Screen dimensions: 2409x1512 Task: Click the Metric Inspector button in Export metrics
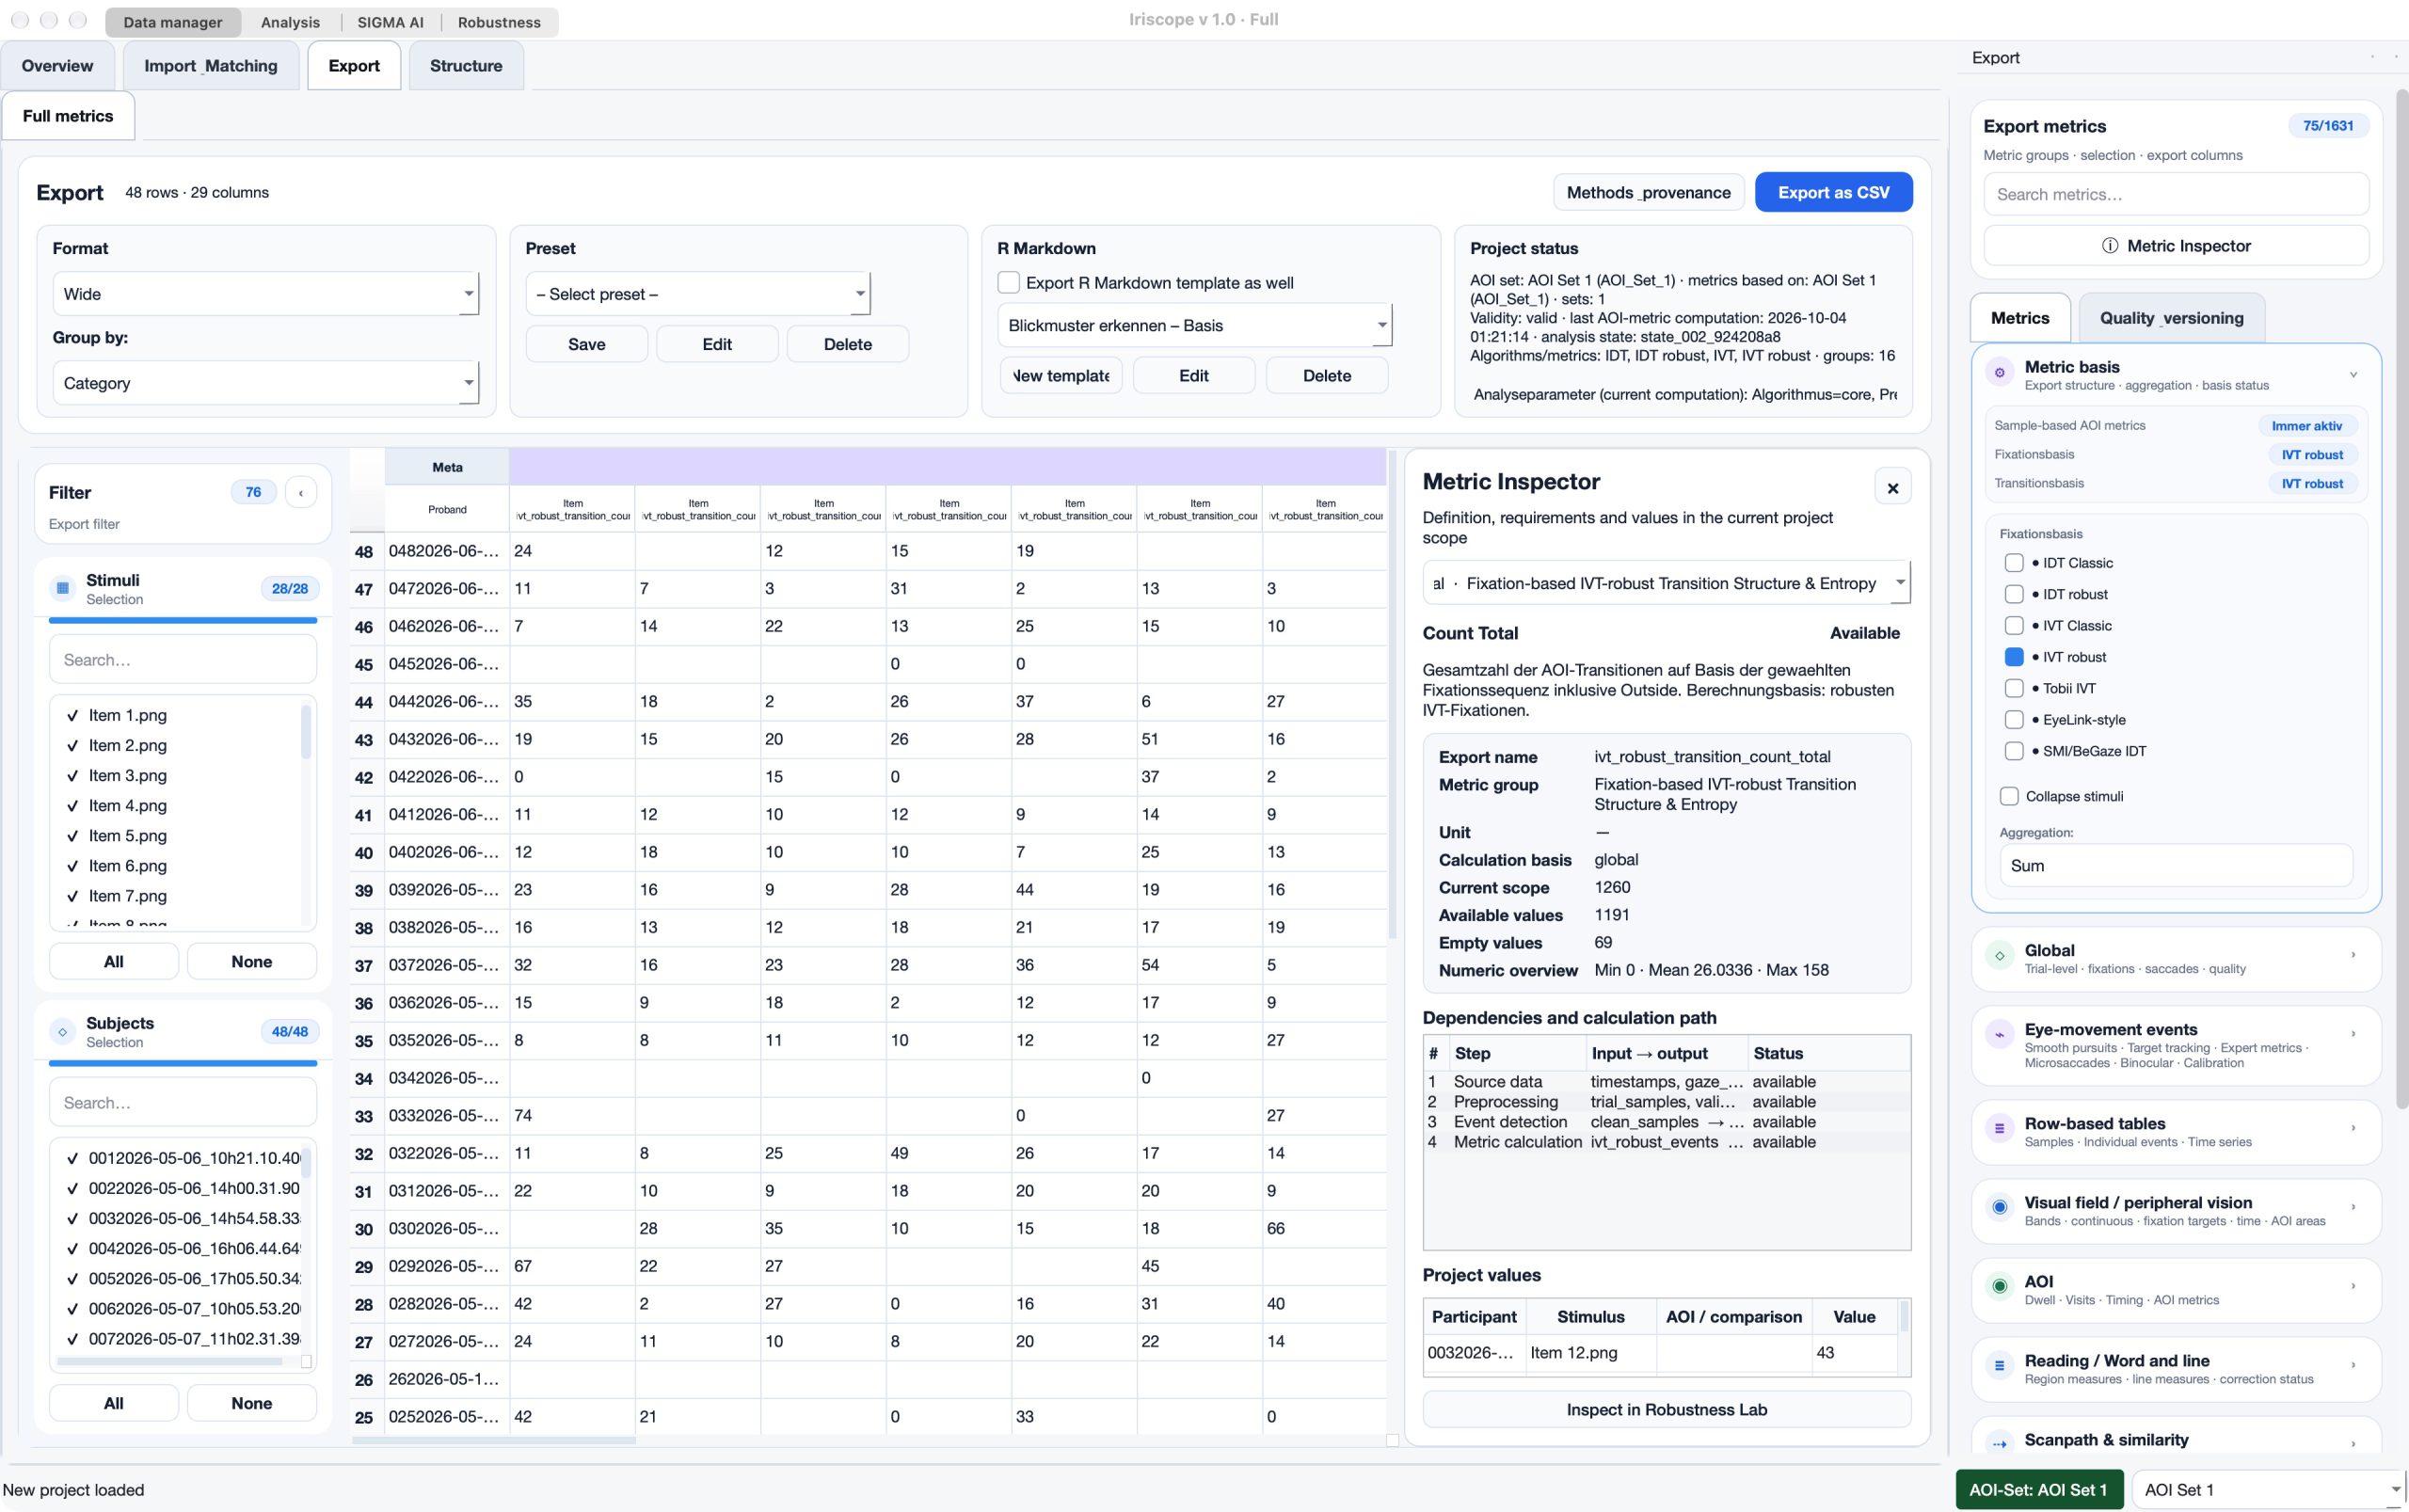[2176, 246]
